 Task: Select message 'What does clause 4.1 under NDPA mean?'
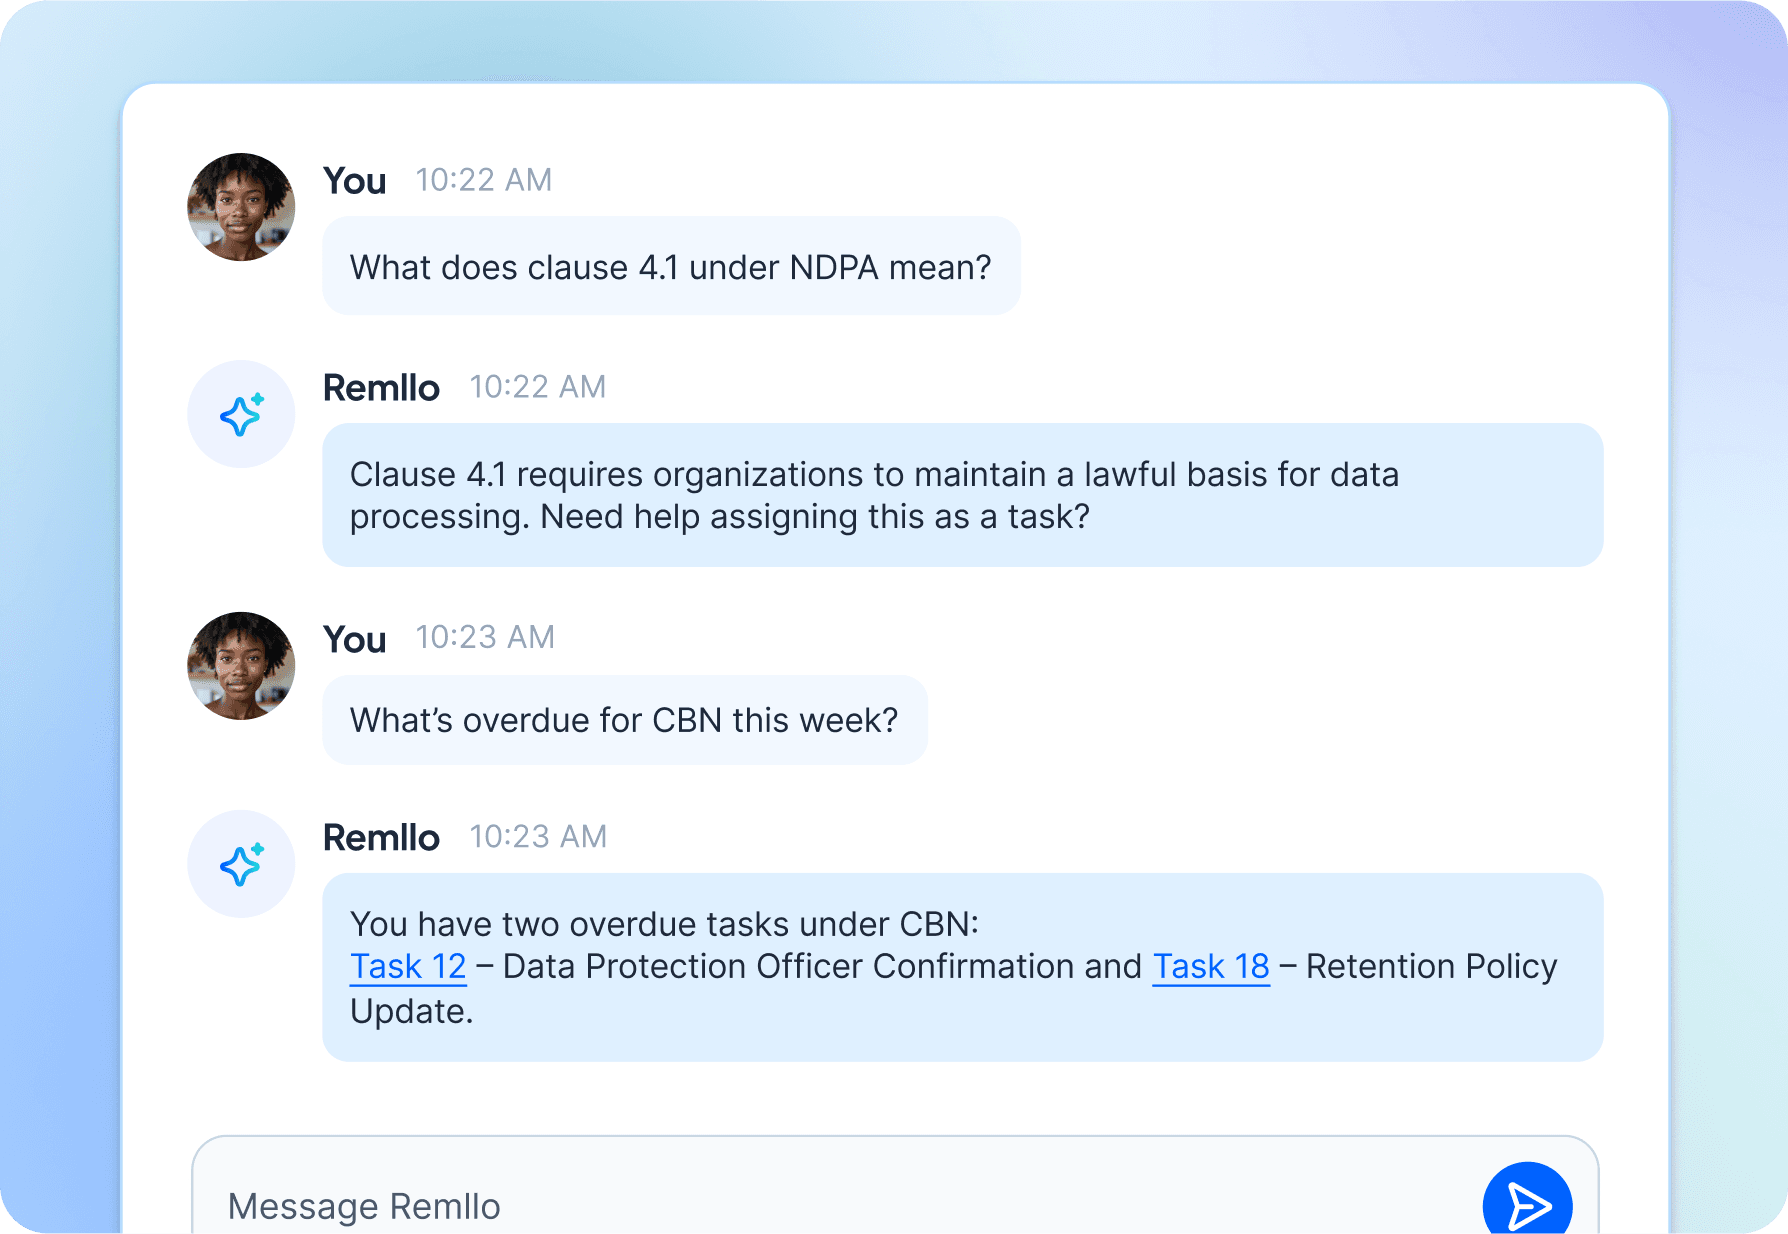point(671,266)
